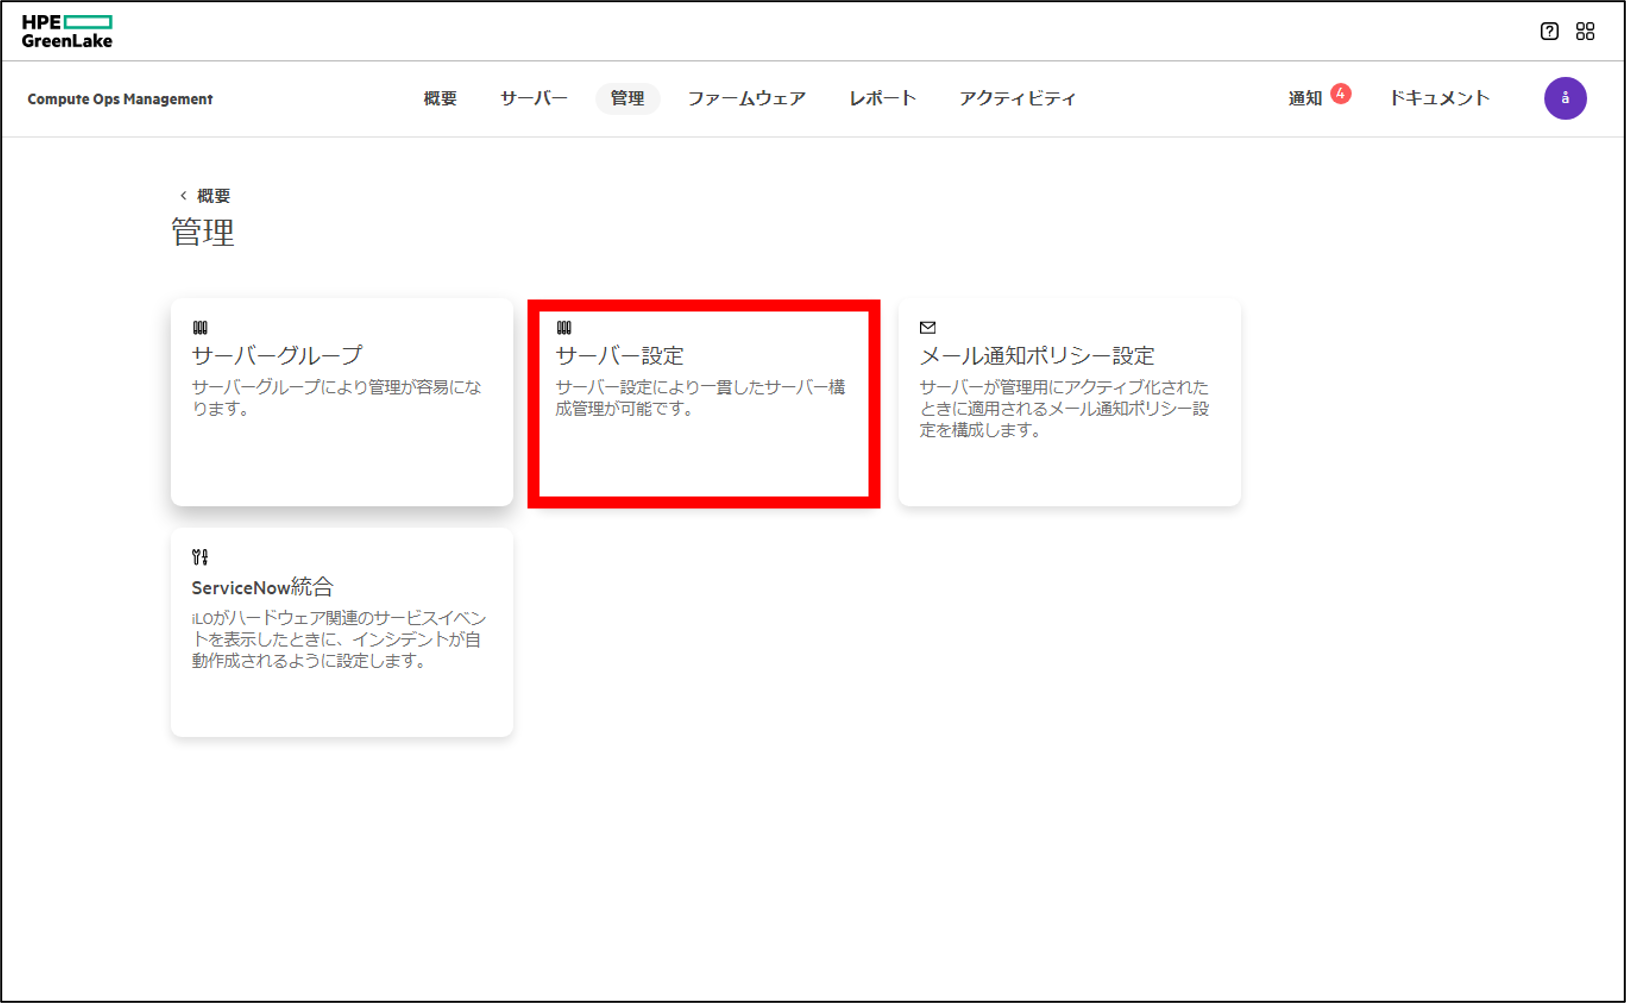Viewport: 1626px width, 1003px height.
Task: Go to the アクティビティ nav tab
Action: click(1017, 98)
